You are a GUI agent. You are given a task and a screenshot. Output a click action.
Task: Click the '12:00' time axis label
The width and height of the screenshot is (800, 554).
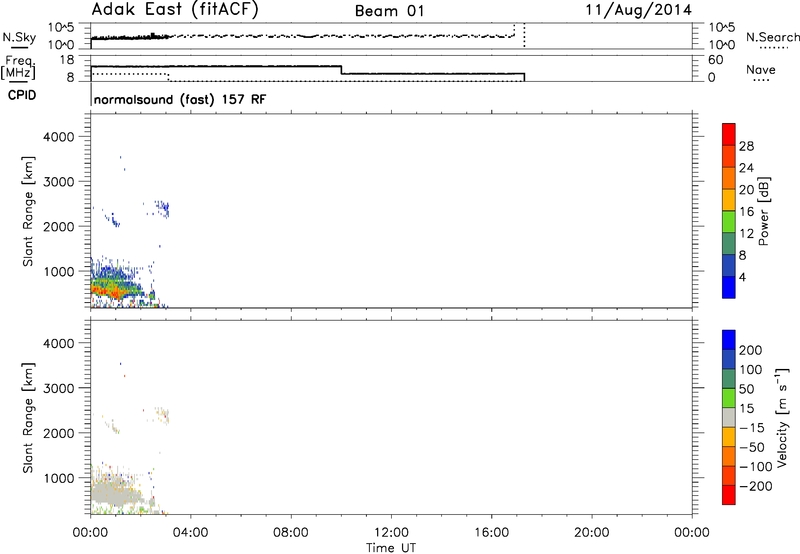pyautogui.click(x=391, y=533)
